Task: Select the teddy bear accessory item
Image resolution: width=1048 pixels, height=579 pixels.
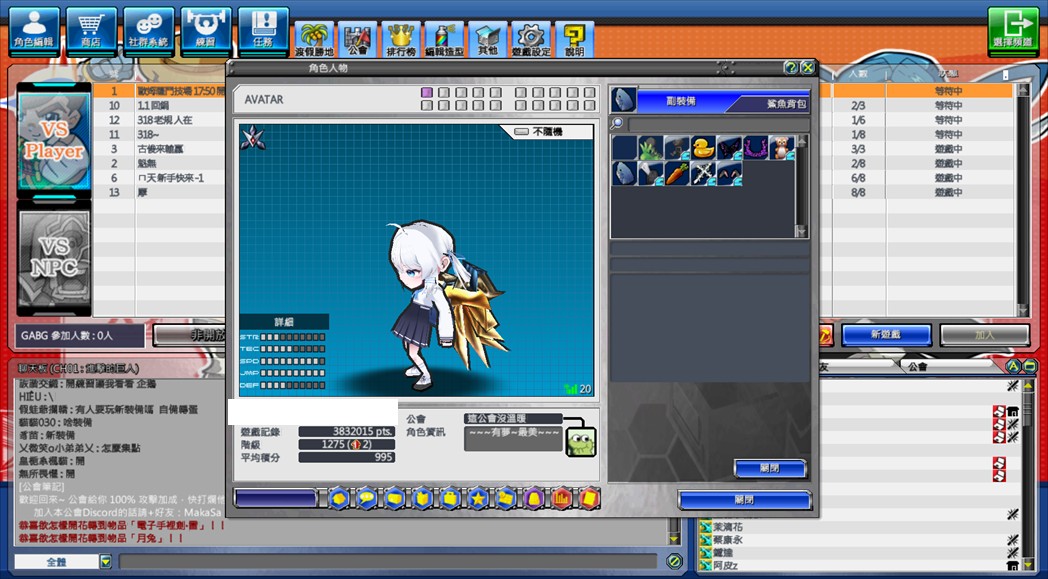Action: click(781, 147)
